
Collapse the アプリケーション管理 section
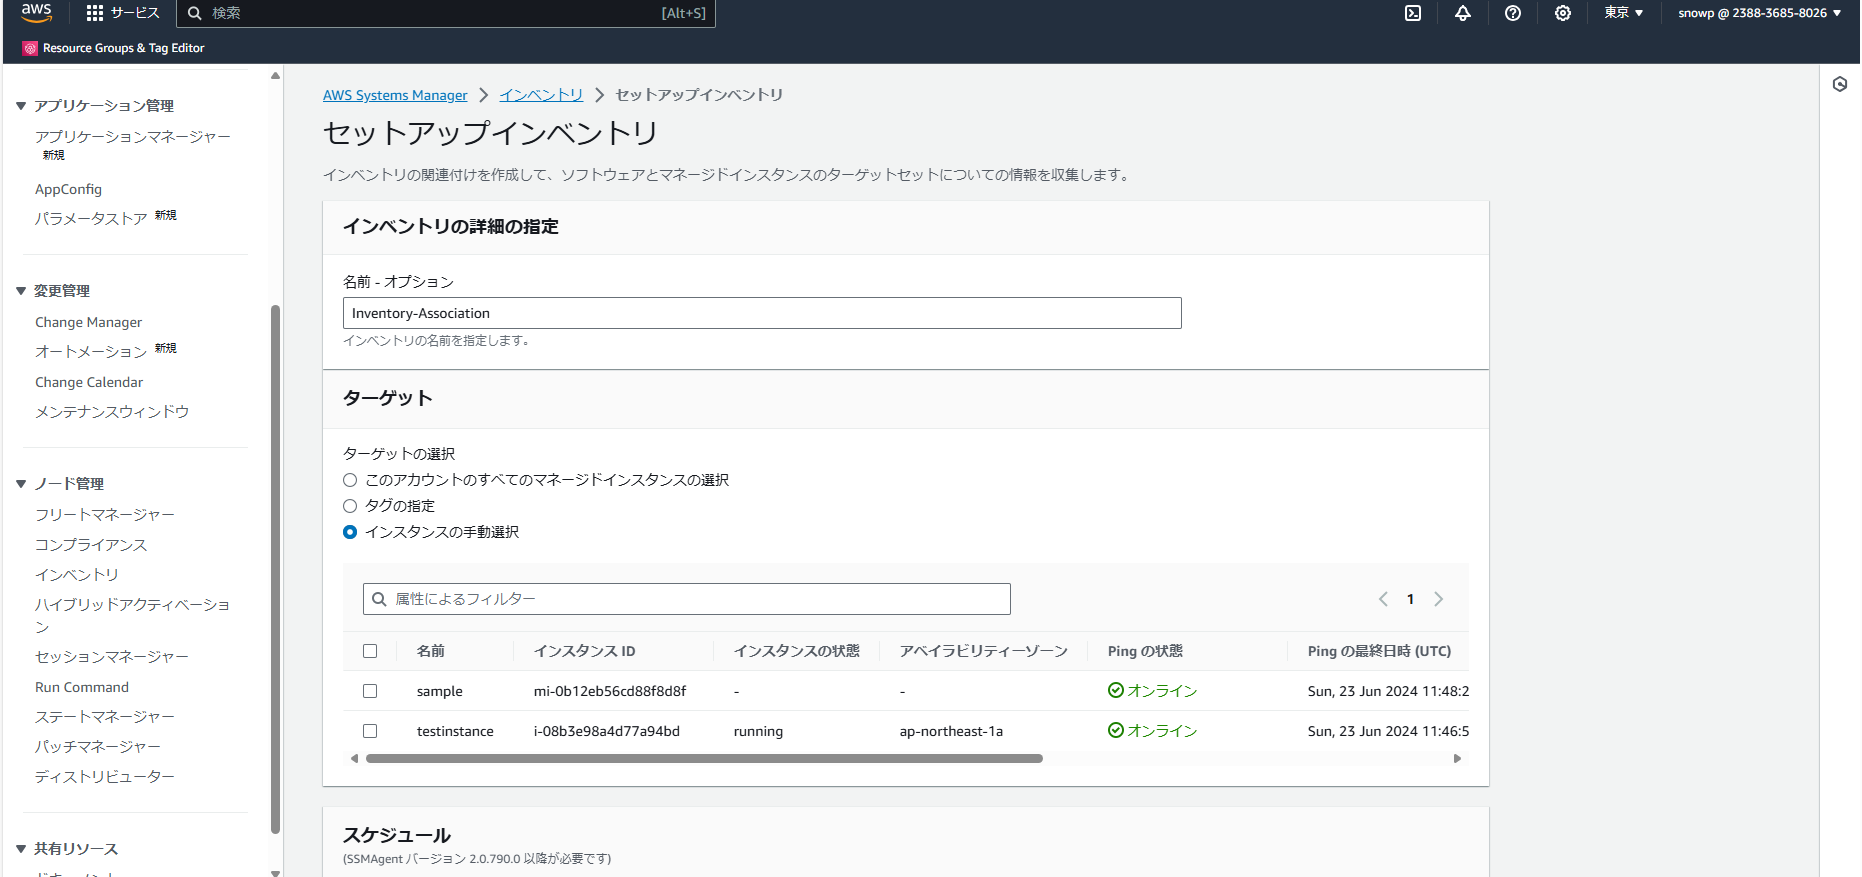coord(21,106)
